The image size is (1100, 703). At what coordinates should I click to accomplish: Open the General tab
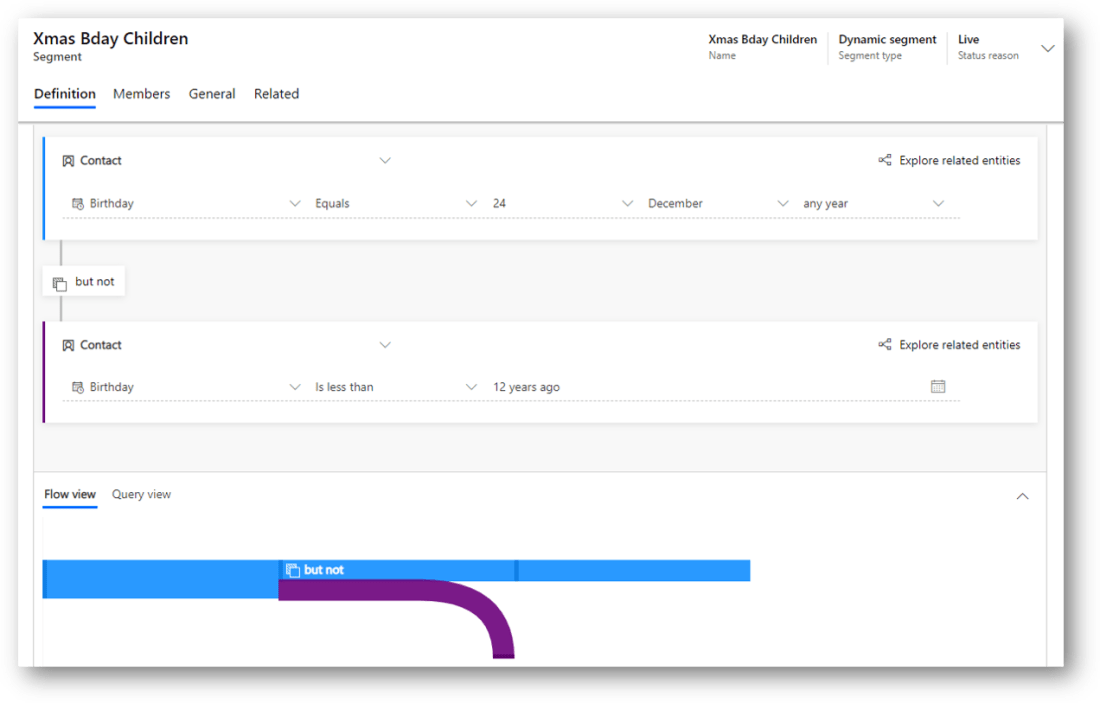pos(212,94)
